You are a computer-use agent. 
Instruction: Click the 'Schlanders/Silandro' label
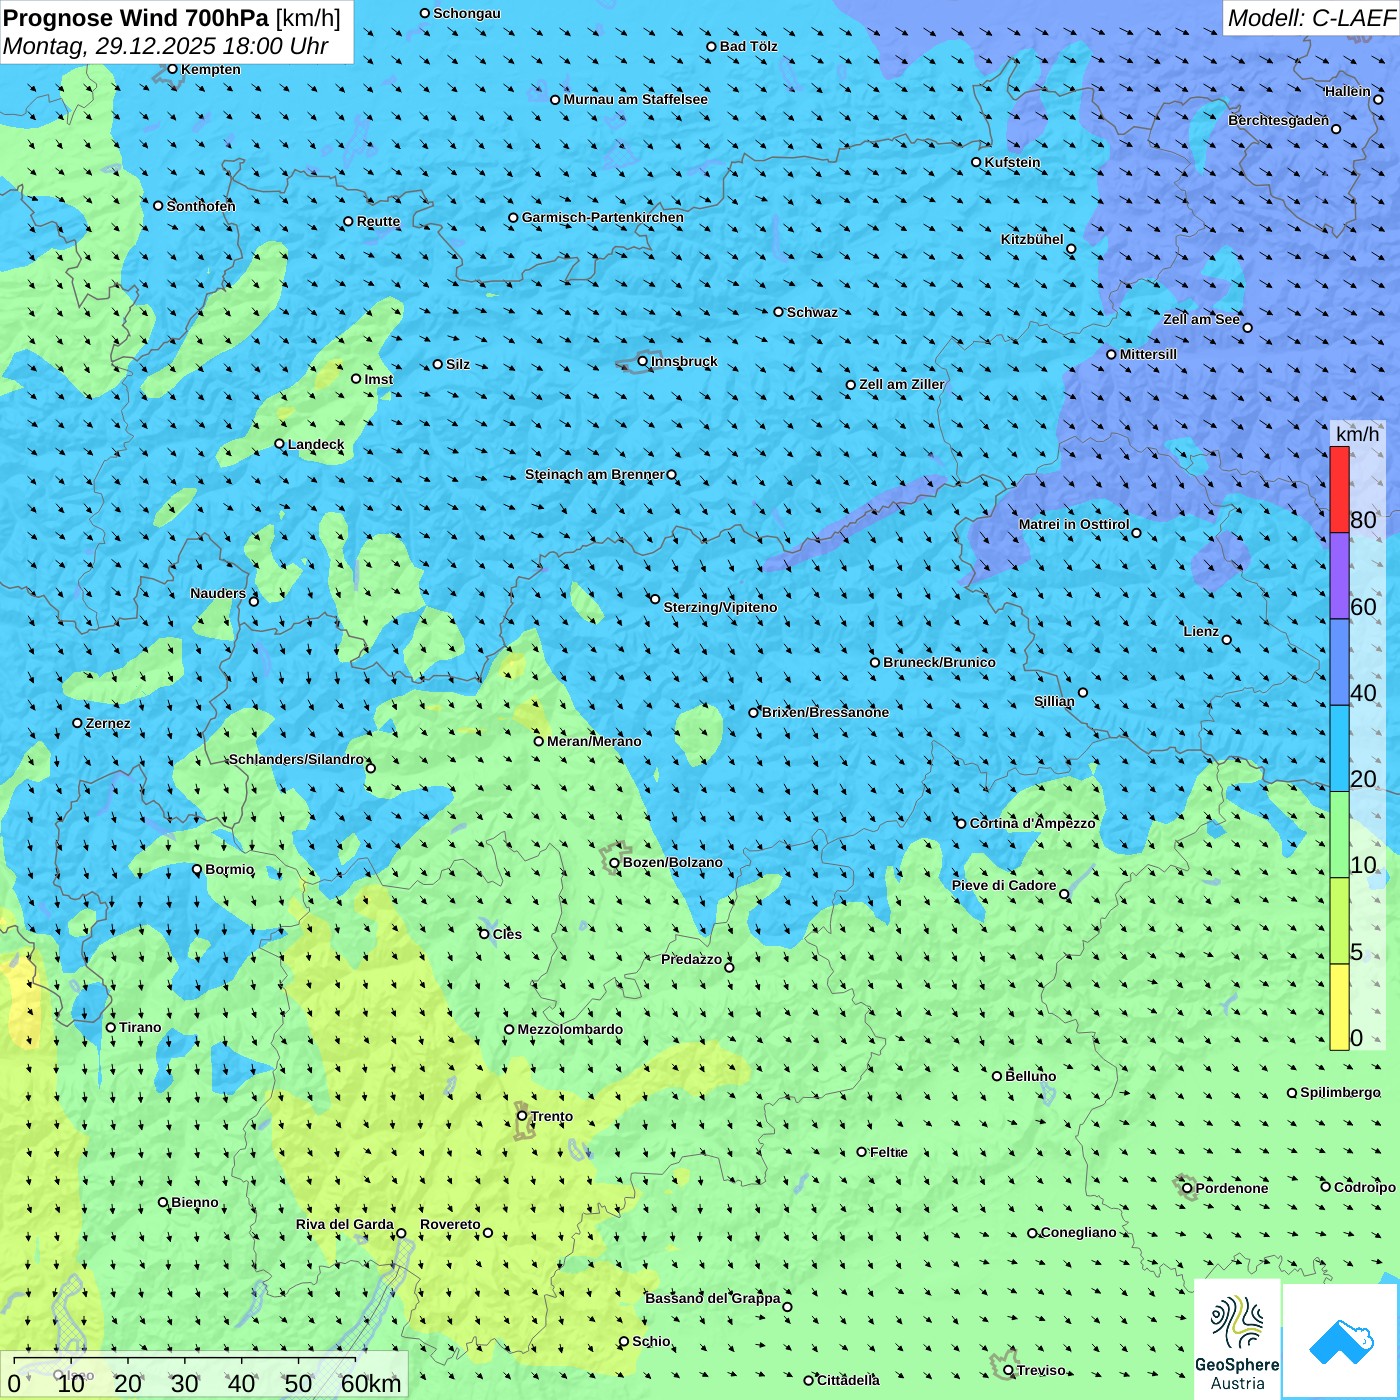pos(296,759)
